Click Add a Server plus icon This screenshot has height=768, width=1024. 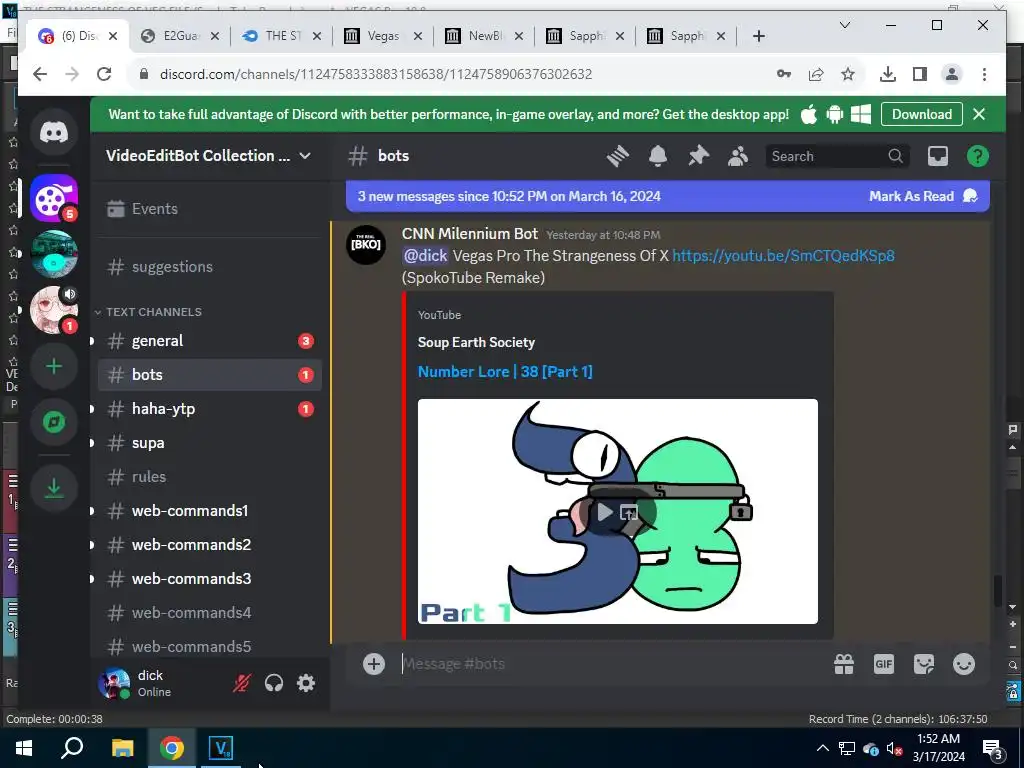pos(54,366)
